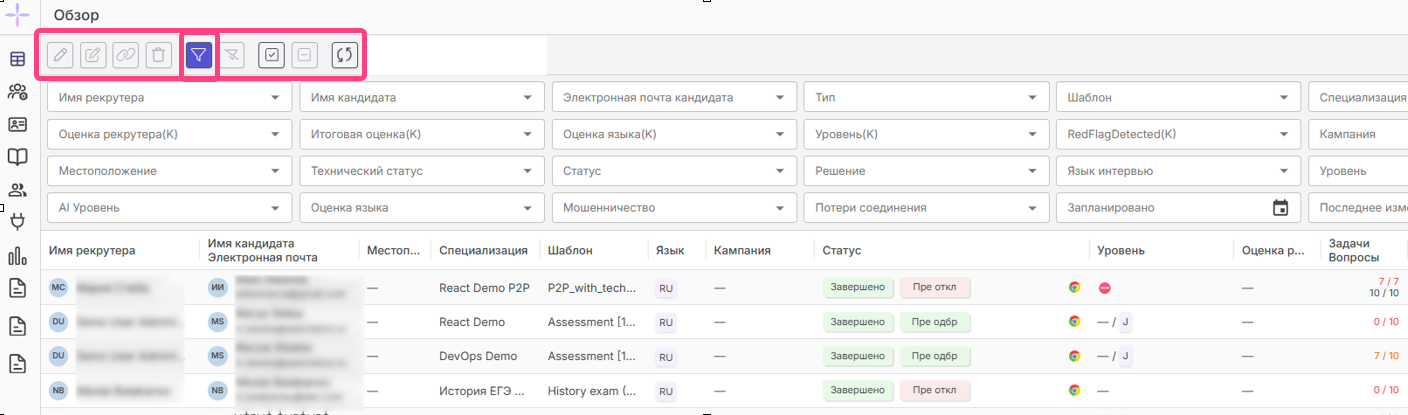Toggle the blue filter funnel button
The width and height of the screenshot is (1408, 415).
(199, 55)
